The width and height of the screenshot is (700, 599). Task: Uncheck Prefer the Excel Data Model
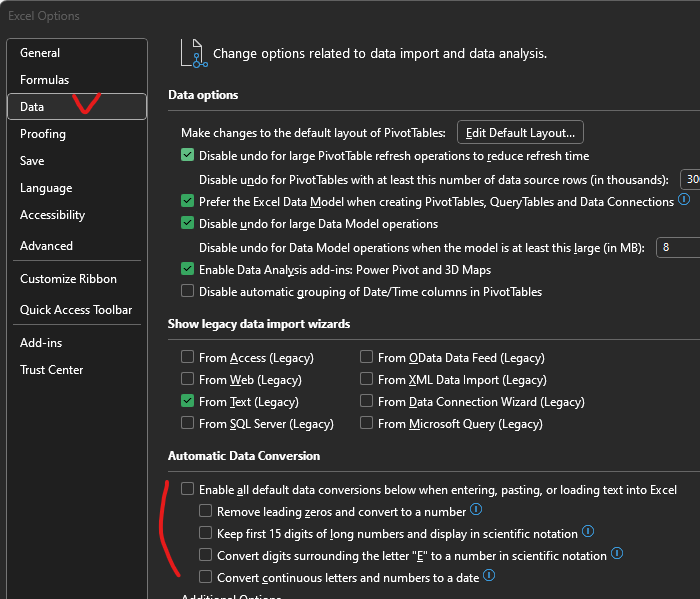[188, 201]
